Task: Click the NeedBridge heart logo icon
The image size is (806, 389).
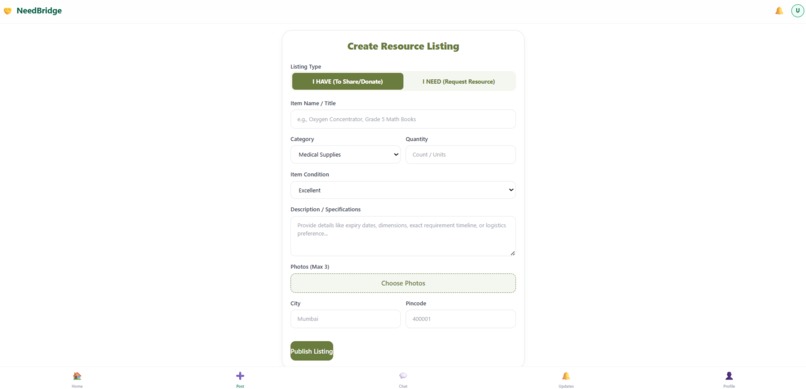Action: click(7, 11)
